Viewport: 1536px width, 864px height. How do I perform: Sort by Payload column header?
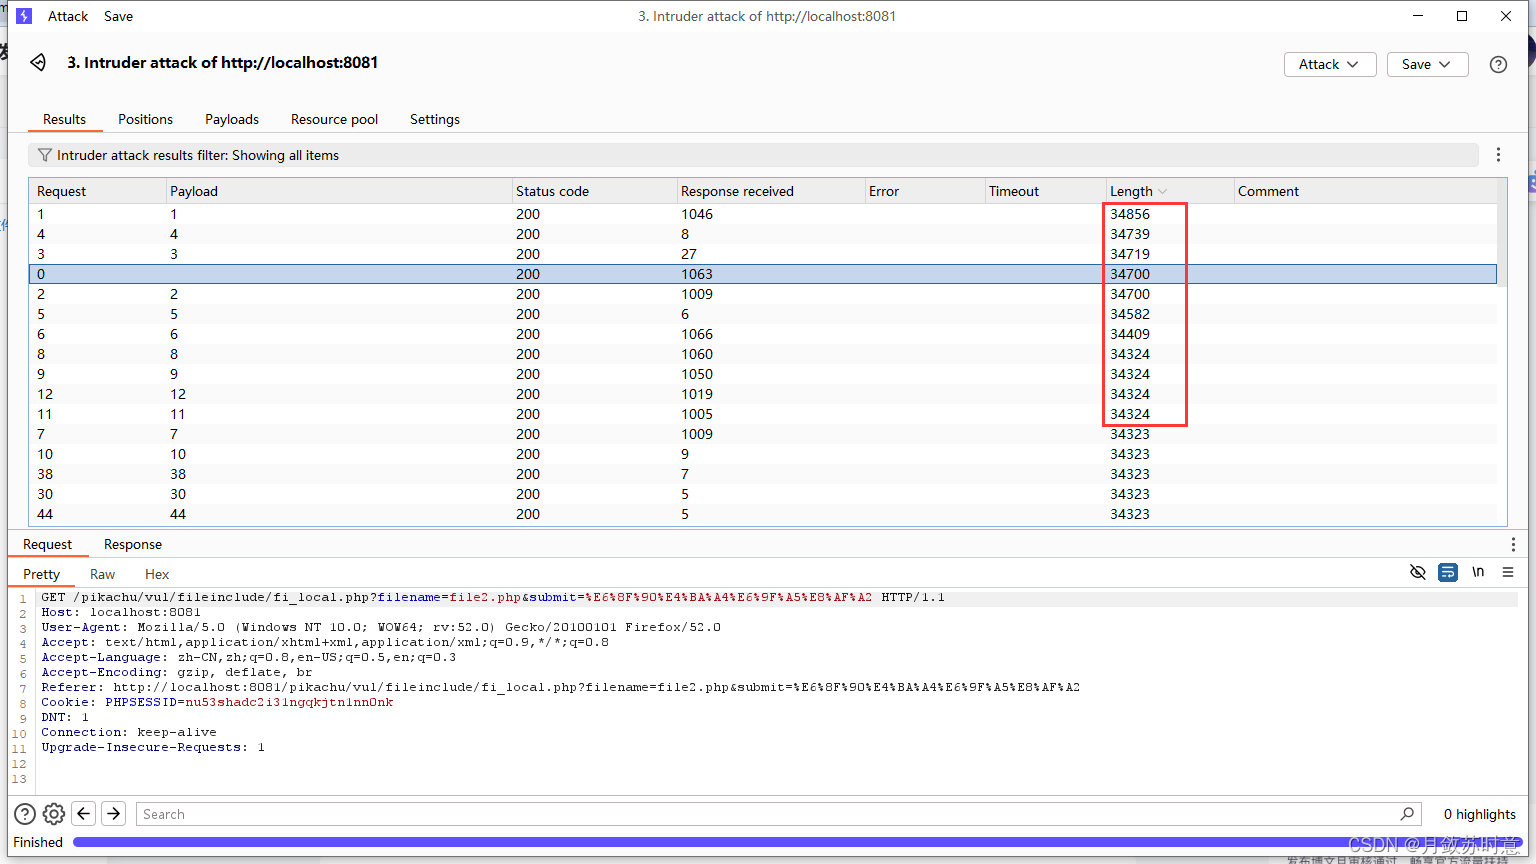click(x=338, y=191)
